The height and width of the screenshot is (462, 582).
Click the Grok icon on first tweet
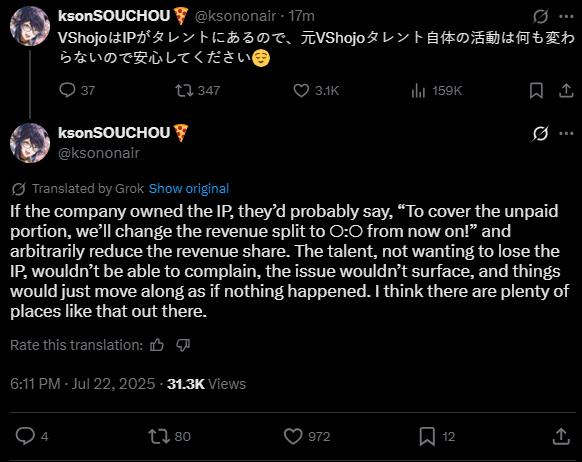[540, 16]
